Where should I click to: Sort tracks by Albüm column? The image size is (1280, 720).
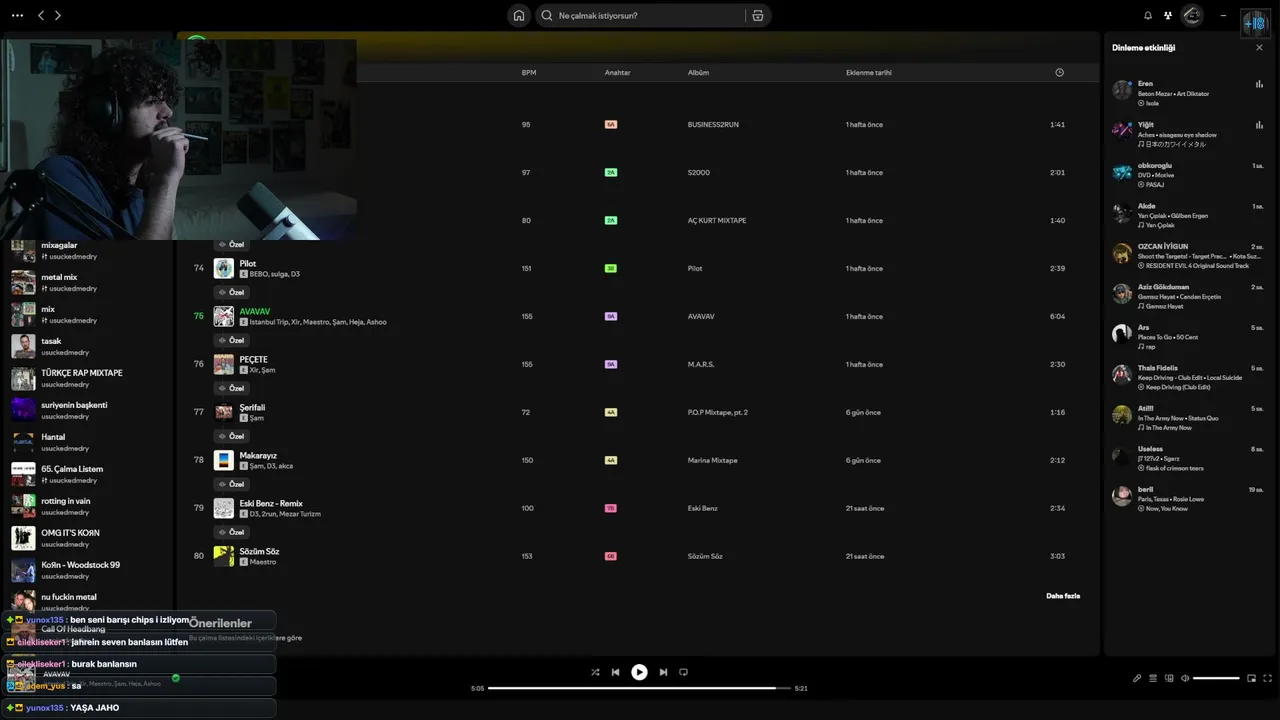(x=698, y=73)
